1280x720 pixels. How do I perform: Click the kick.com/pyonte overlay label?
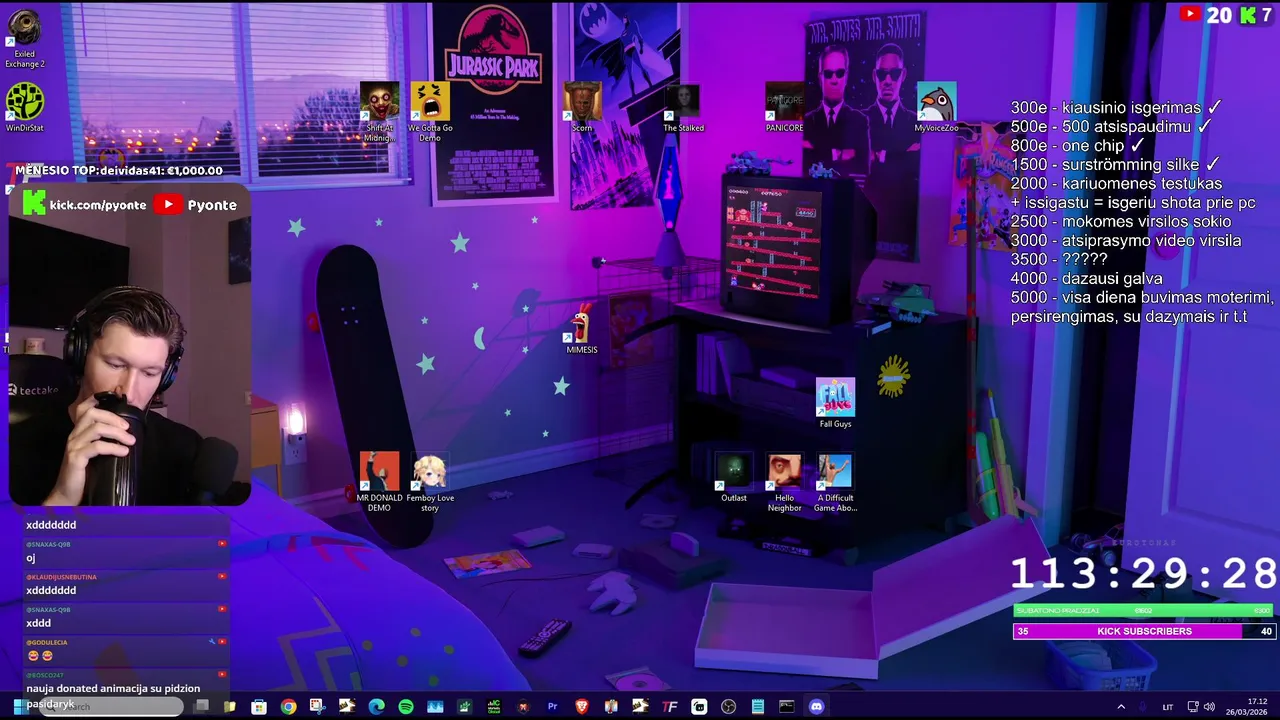(x=85, y=204)
